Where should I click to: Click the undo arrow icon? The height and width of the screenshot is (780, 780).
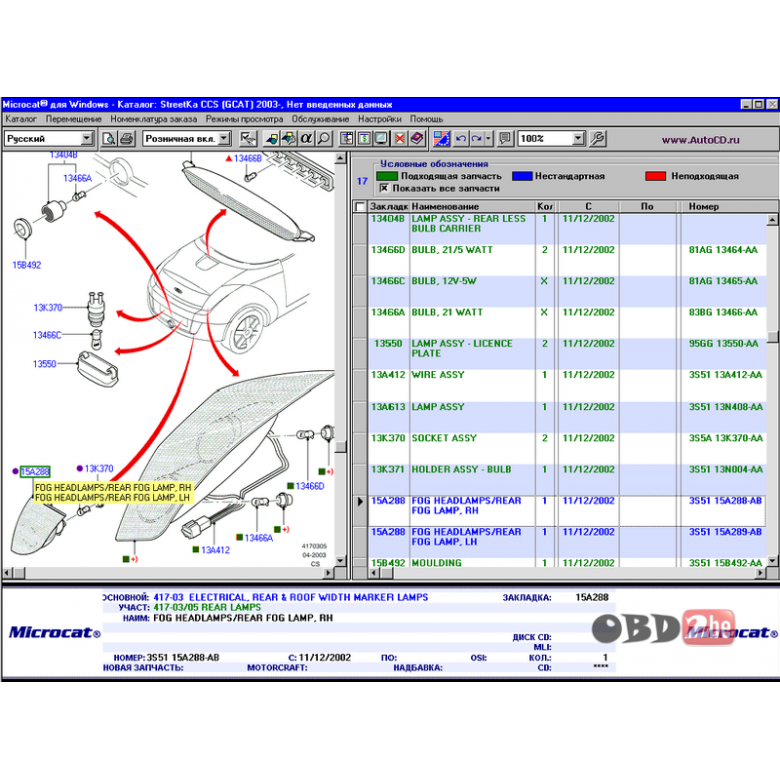461,138
